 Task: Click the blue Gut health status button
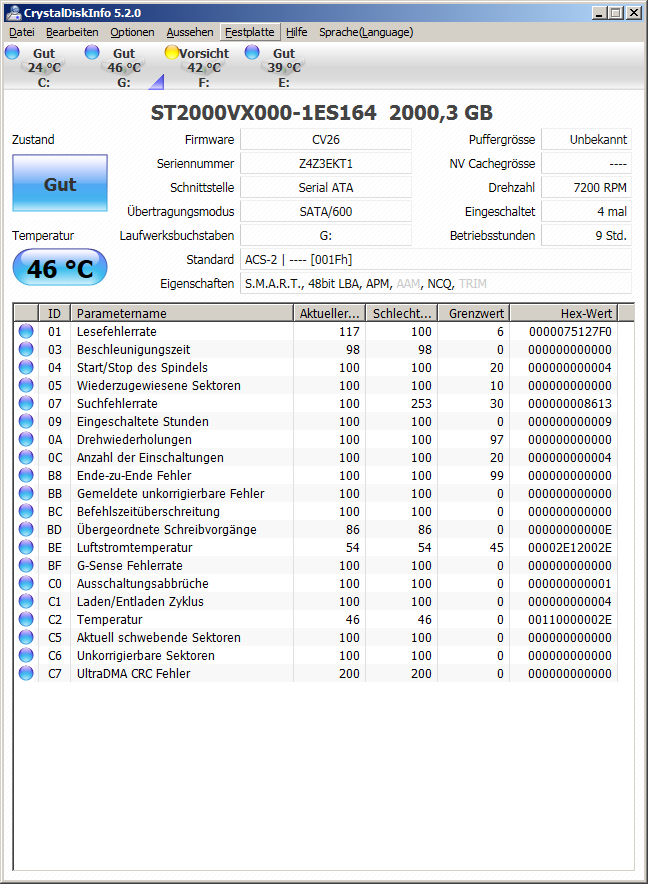60,184
